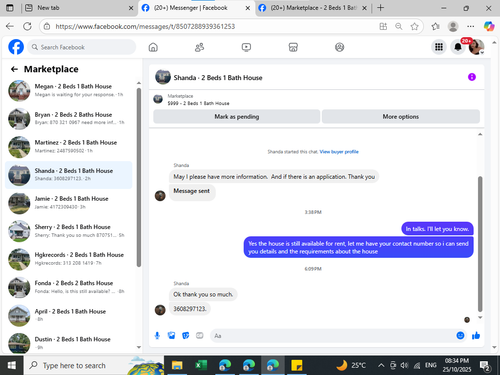The height and width of the screenshot is (375, 500).
Task: Open the Windows Start menu
Action: click(x=12, y=365)
